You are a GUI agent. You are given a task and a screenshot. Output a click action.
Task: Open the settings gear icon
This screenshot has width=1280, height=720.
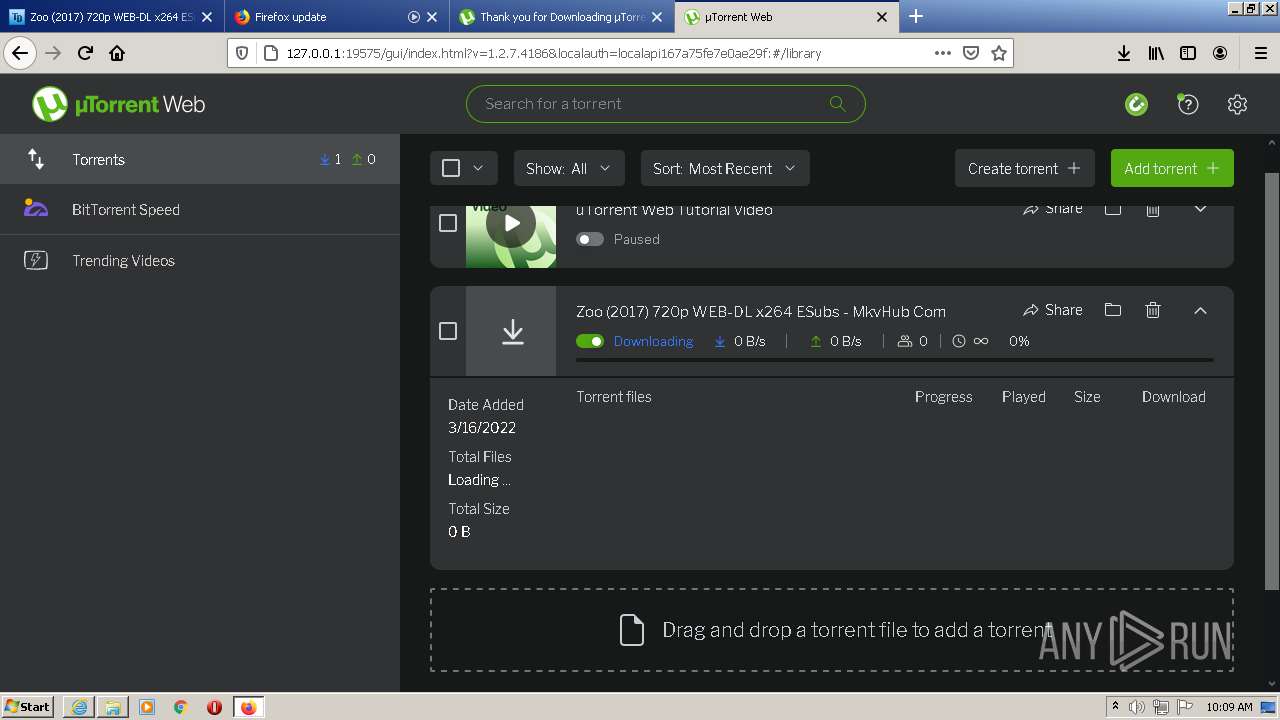coord(1237,104)
